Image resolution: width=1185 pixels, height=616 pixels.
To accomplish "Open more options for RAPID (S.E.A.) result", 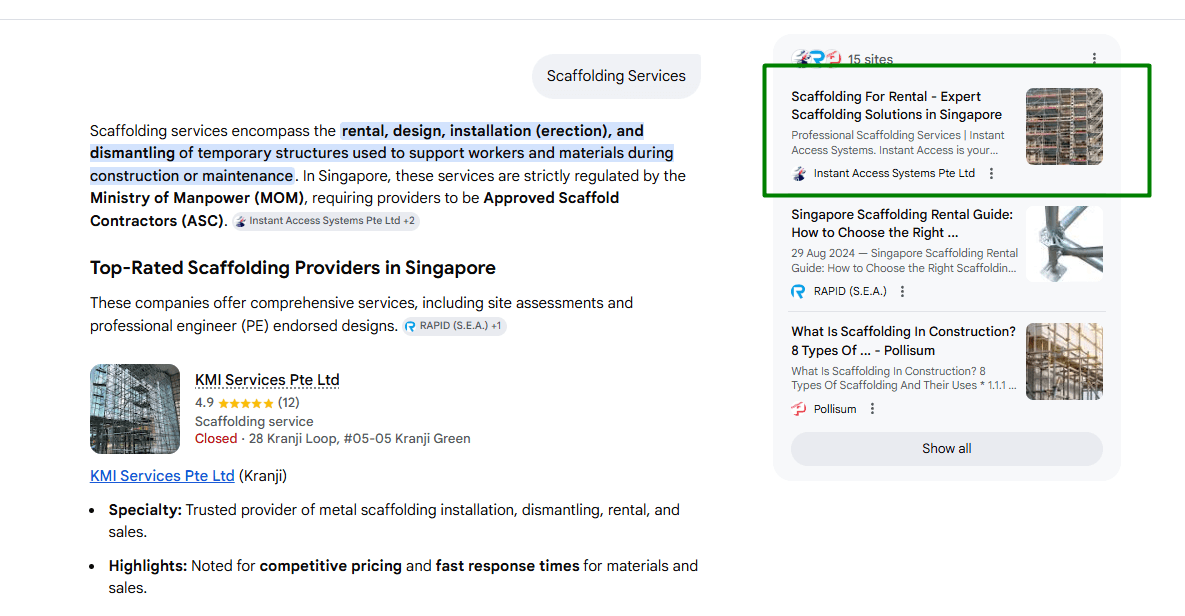I will [x=902, y=292].
